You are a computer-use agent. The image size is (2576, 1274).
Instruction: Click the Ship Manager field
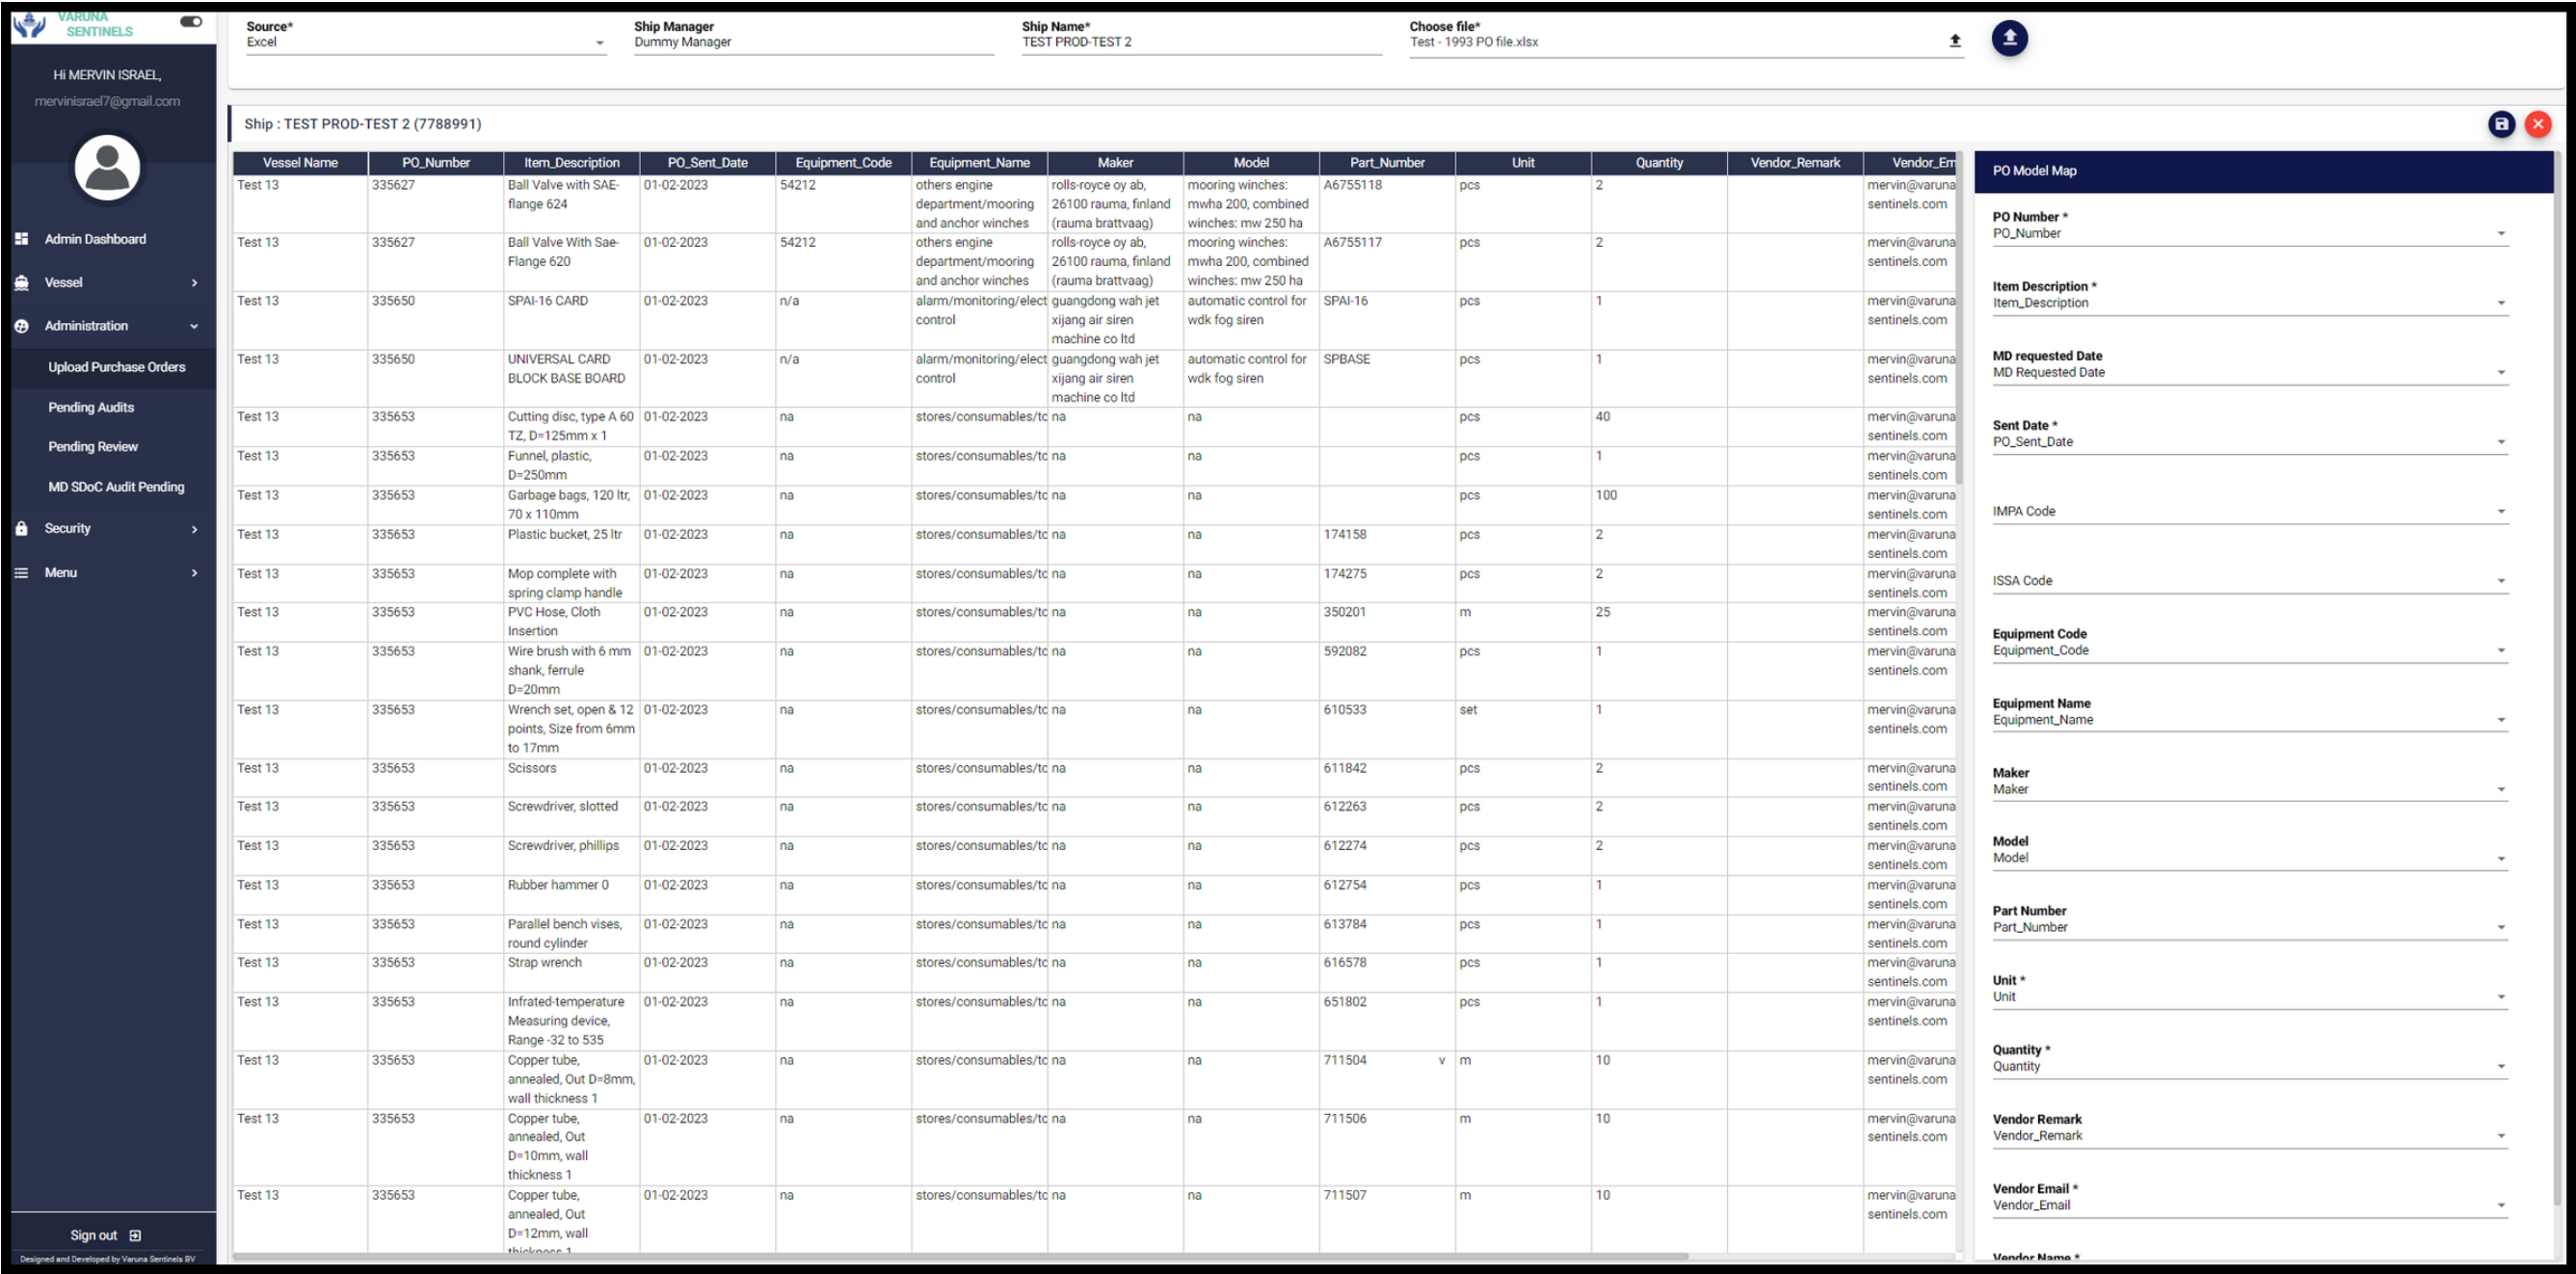point(814,42)
